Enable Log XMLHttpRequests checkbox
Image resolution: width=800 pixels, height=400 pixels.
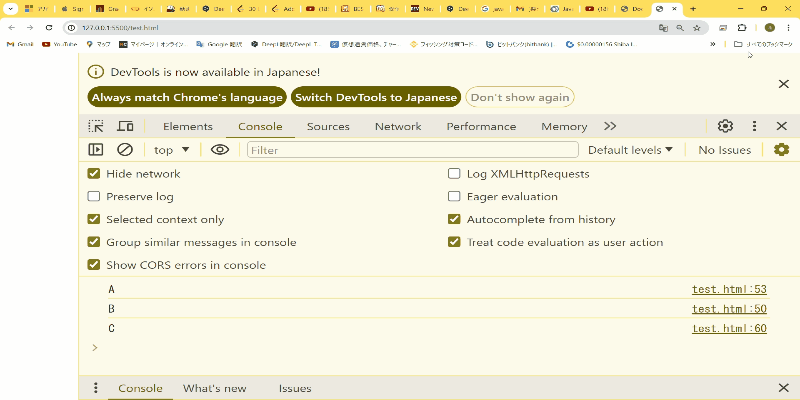tap(455, 173)
